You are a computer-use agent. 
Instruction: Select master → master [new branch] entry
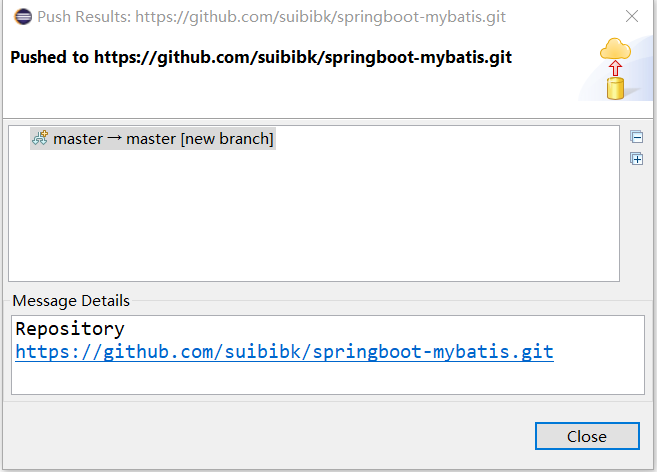(153, 138)
